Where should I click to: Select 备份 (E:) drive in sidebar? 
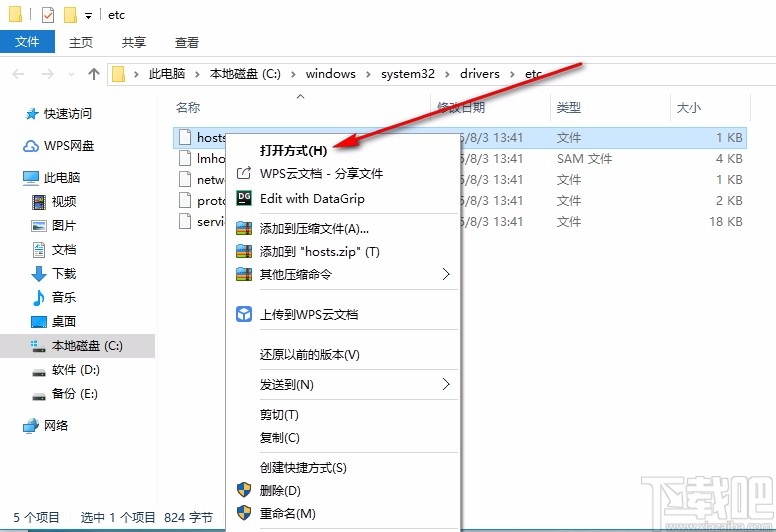tap(75, 394)
